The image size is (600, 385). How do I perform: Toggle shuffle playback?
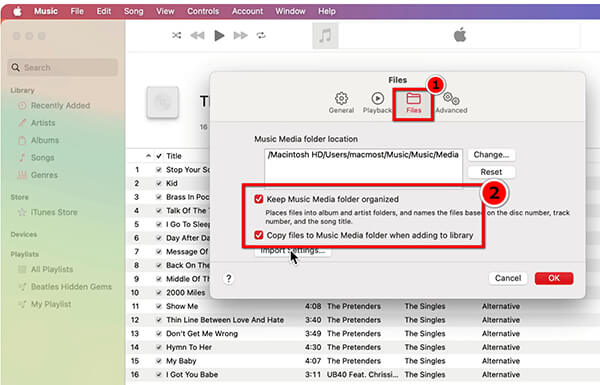[176, 36]
